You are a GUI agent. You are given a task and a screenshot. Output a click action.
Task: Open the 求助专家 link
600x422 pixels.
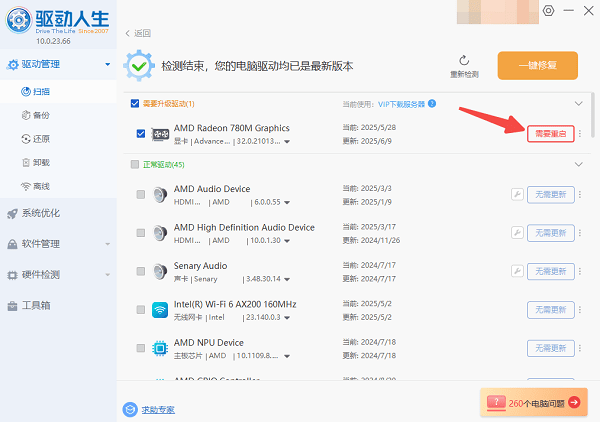158,409
